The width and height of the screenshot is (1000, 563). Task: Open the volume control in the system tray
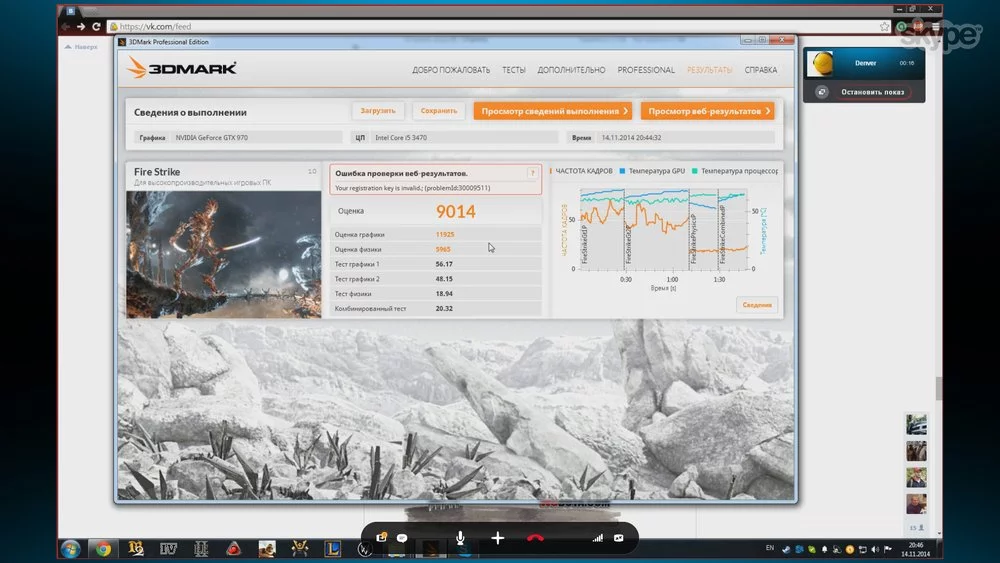coord(875,549)
